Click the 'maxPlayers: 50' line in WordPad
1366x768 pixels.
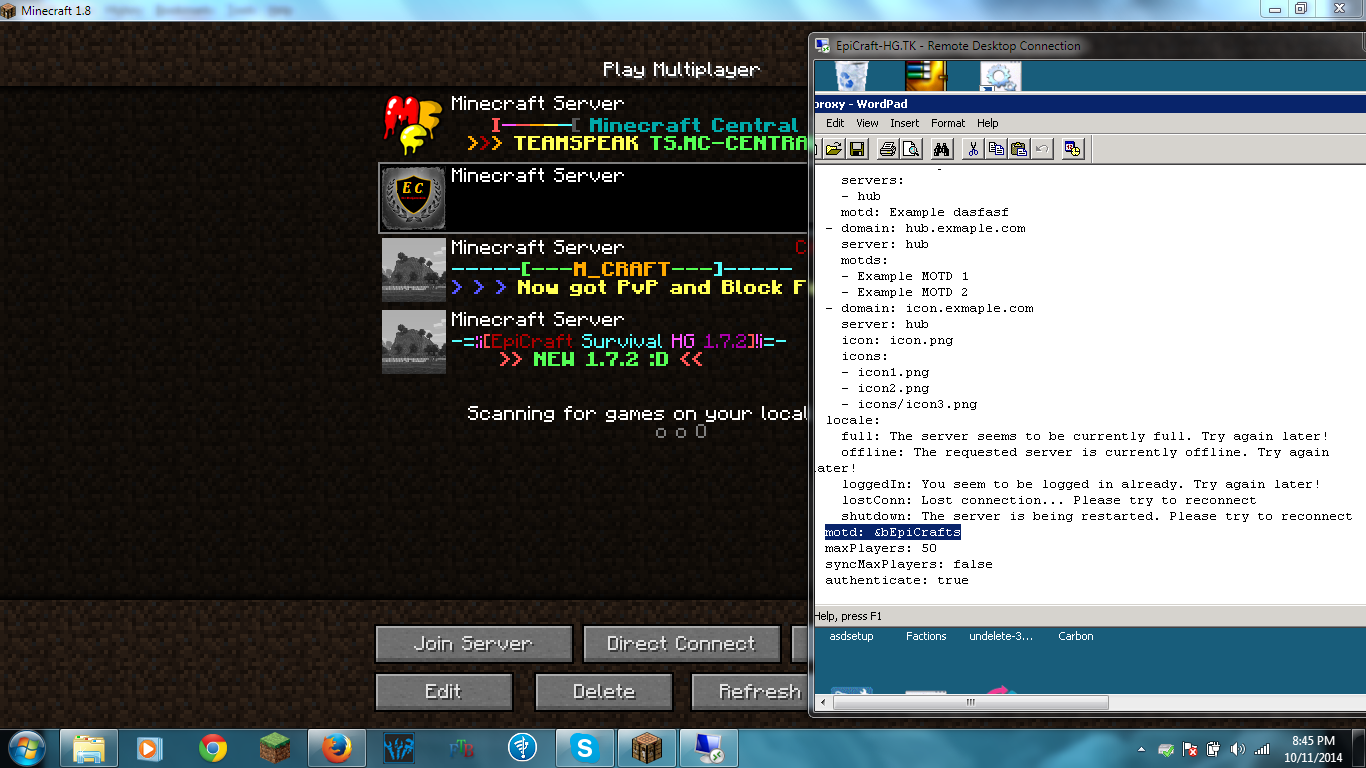pos(880,548)
